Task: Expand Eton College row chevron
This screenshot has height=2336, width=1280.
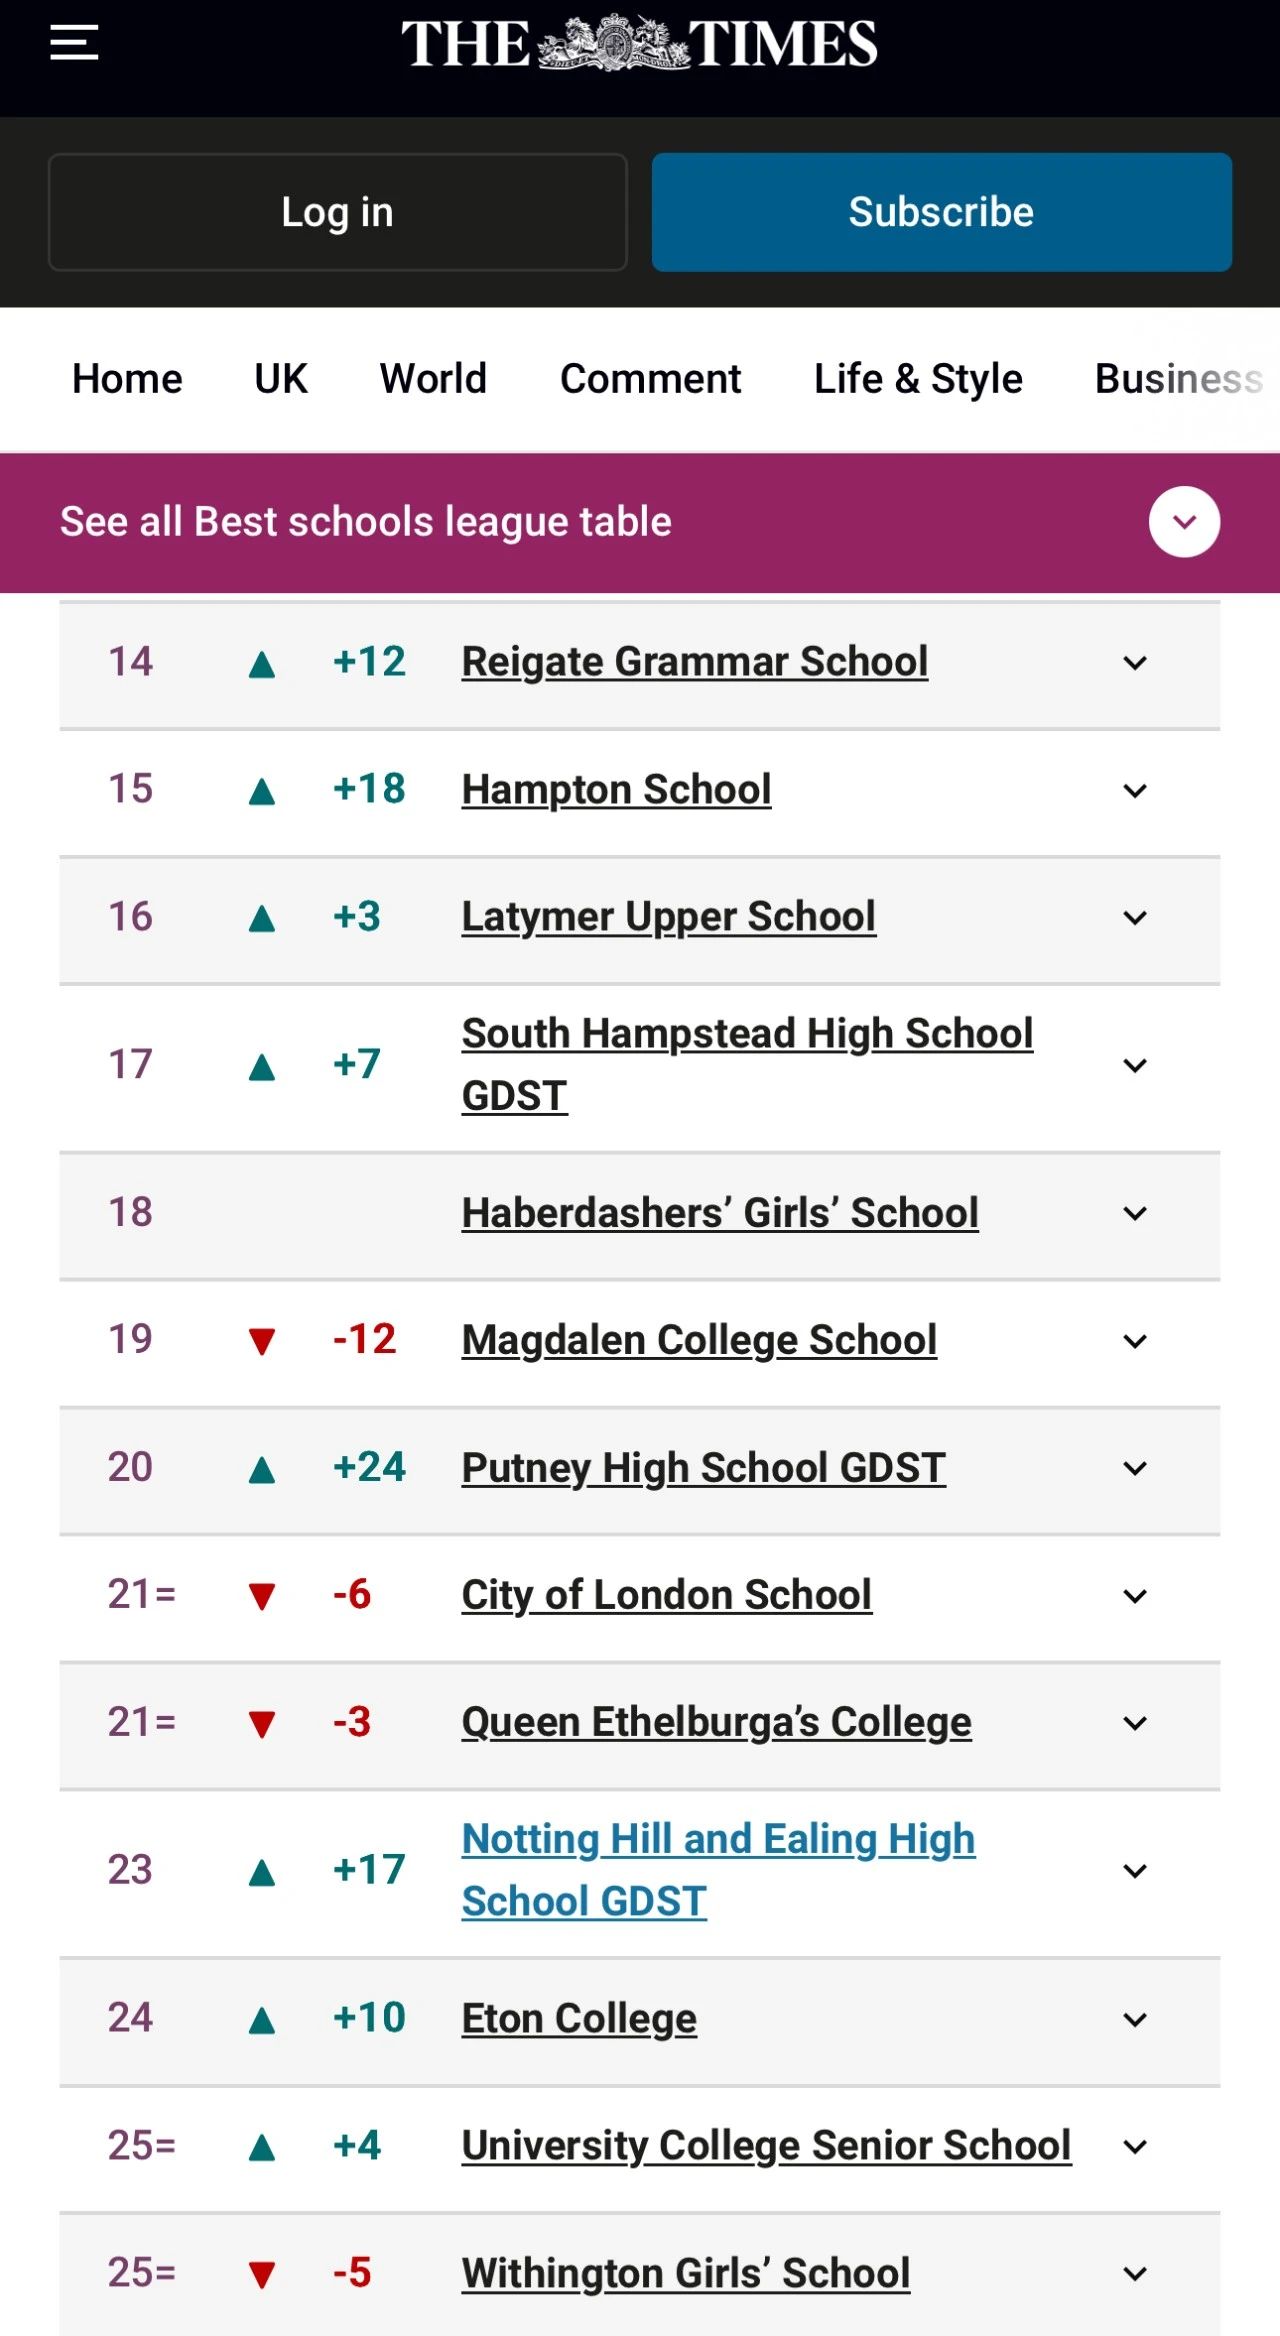Action: [1135, 2020]
